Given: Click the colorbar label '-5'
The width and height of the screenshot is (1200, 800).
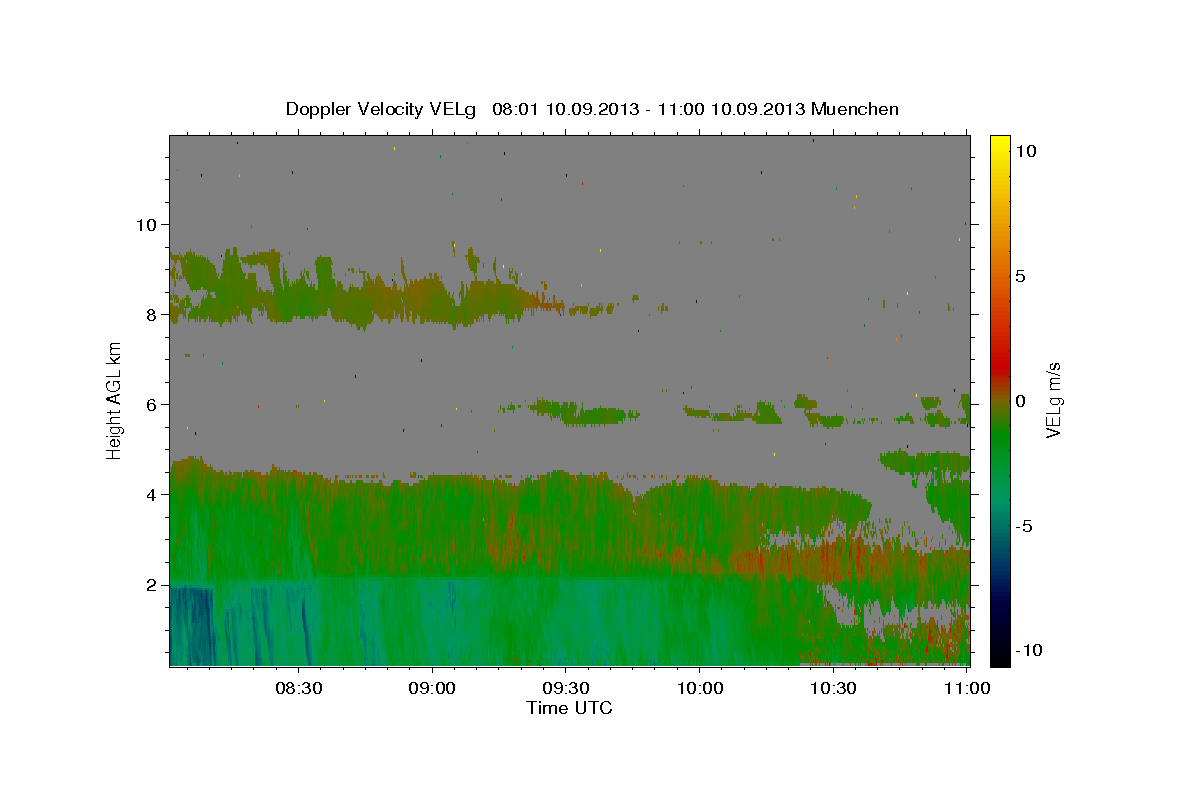Looking at the screenshot, I should pyautogui.click(x=1023, y=526).
